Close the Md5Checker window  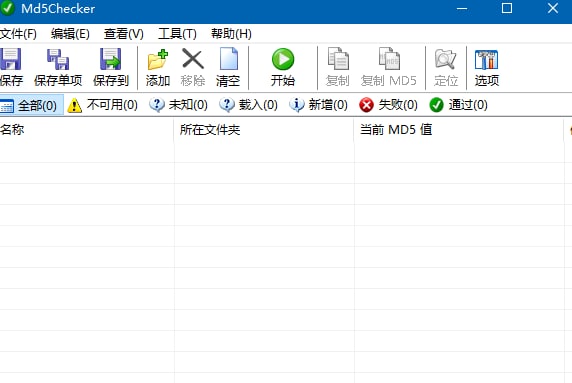tap(553, 8)
